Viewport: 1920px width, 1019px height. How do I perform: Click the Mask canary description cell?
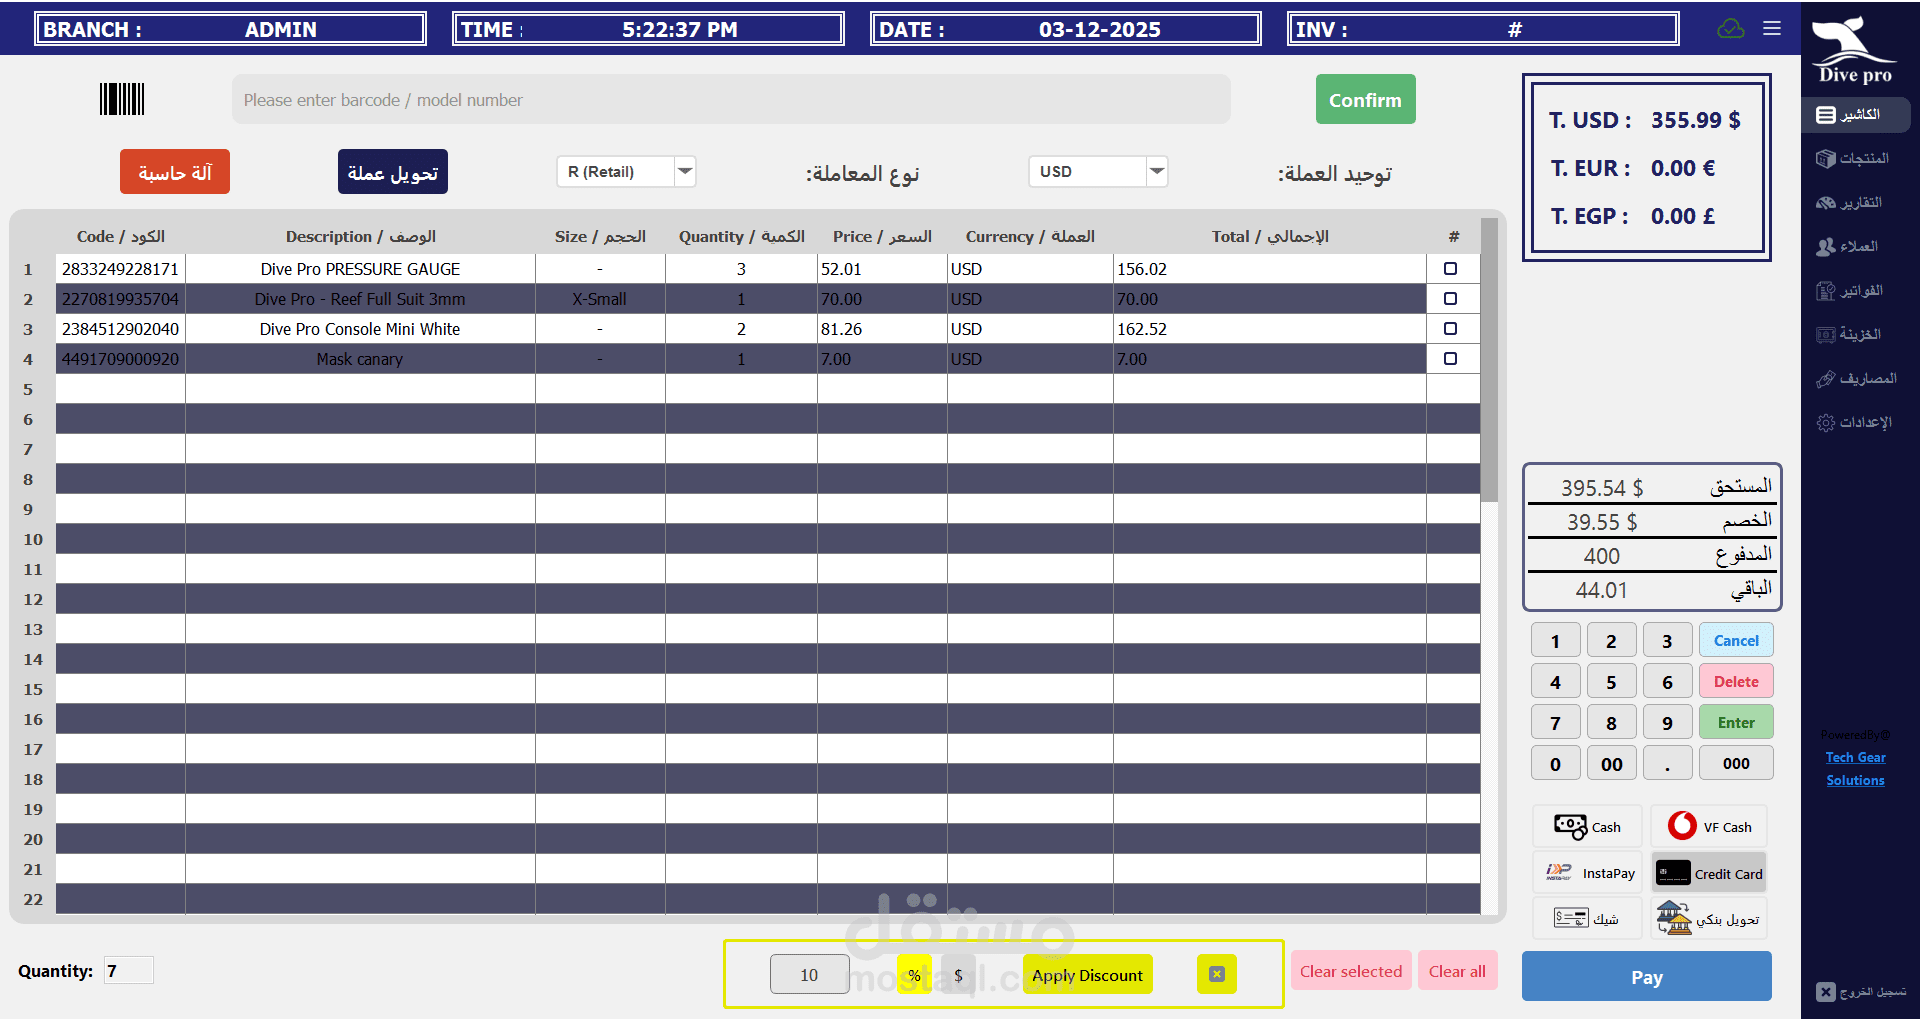coord(360,359)
